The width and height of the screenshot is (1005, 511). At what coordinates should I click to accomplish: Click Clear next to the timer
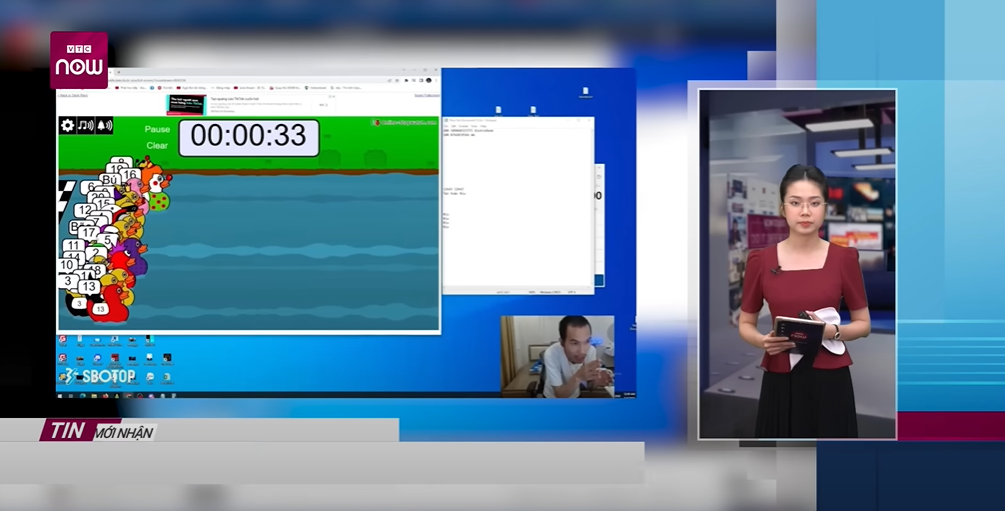[157, 146]
